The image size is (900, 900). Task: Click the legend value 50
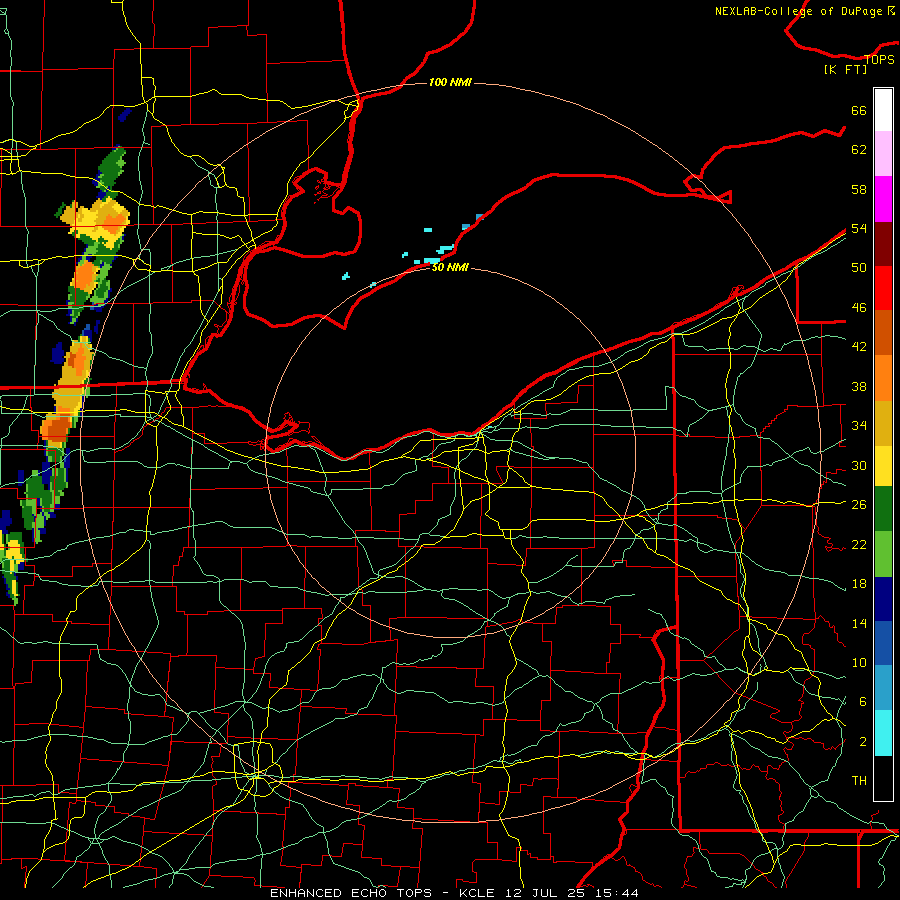coord(859,268)
